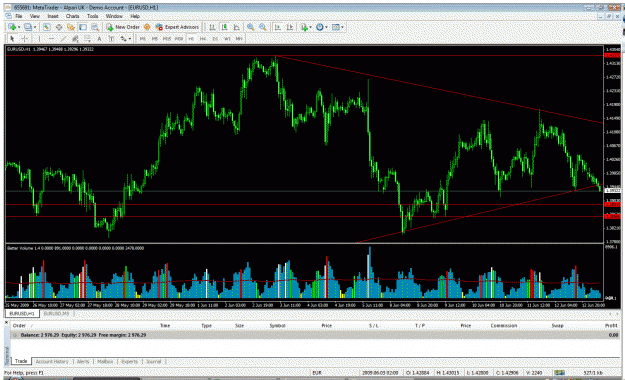Screen dimensions: 625x380
Task: Toggle the Chart Shift icon
Action: click(x=290, y=27)
